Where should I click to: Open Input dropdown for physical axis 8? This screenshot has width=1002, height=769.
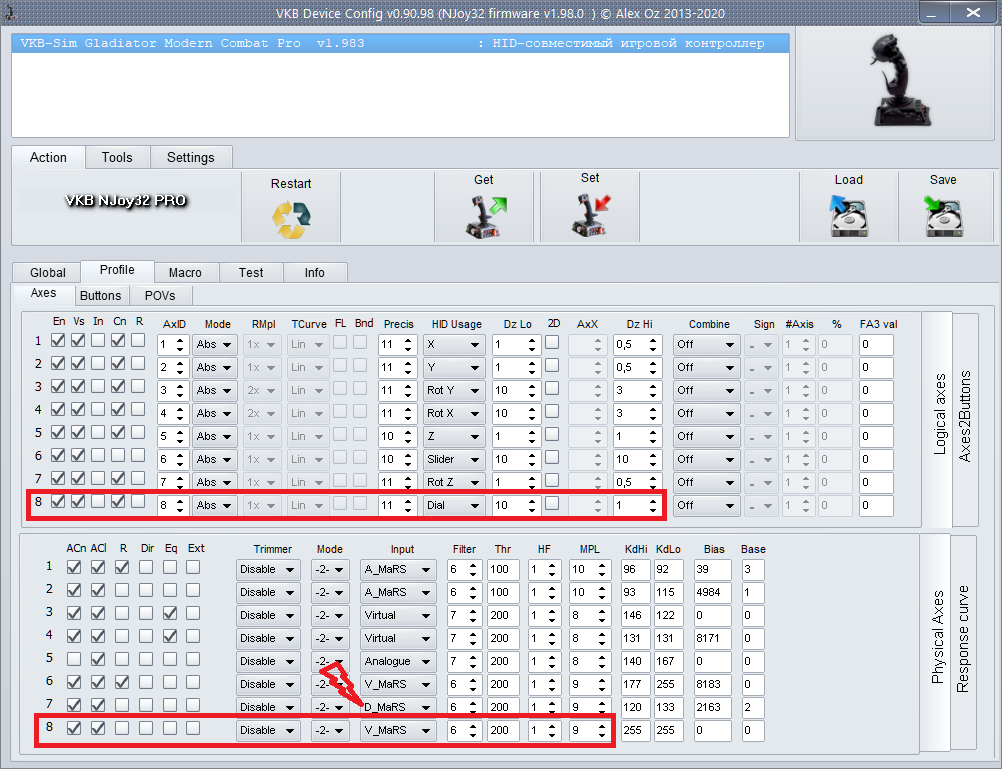coord(397,731)
